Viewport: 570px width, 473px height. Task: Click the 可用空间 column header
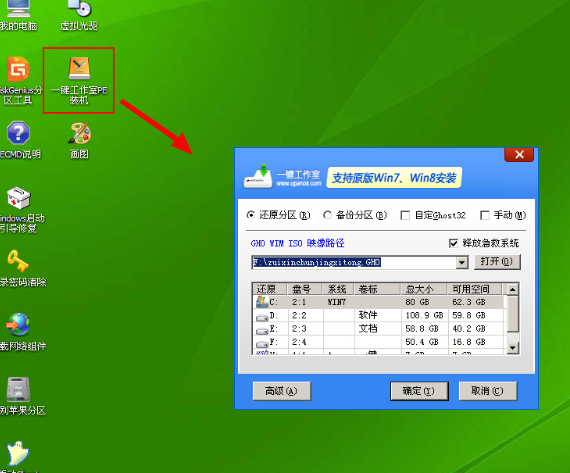coord(475,289)
